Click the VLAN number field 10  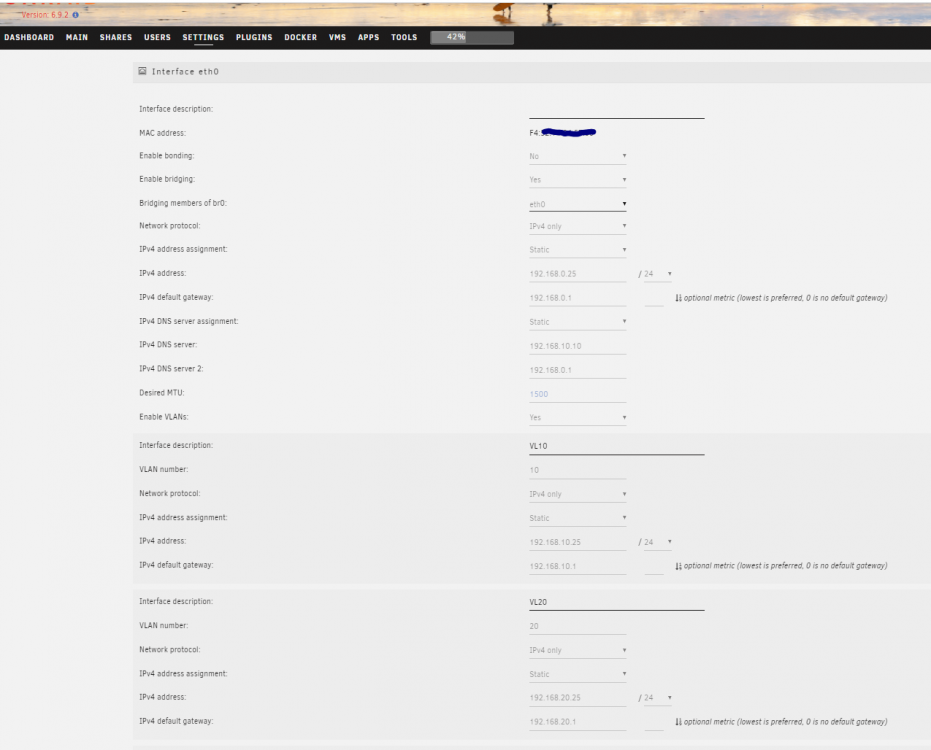578,470
